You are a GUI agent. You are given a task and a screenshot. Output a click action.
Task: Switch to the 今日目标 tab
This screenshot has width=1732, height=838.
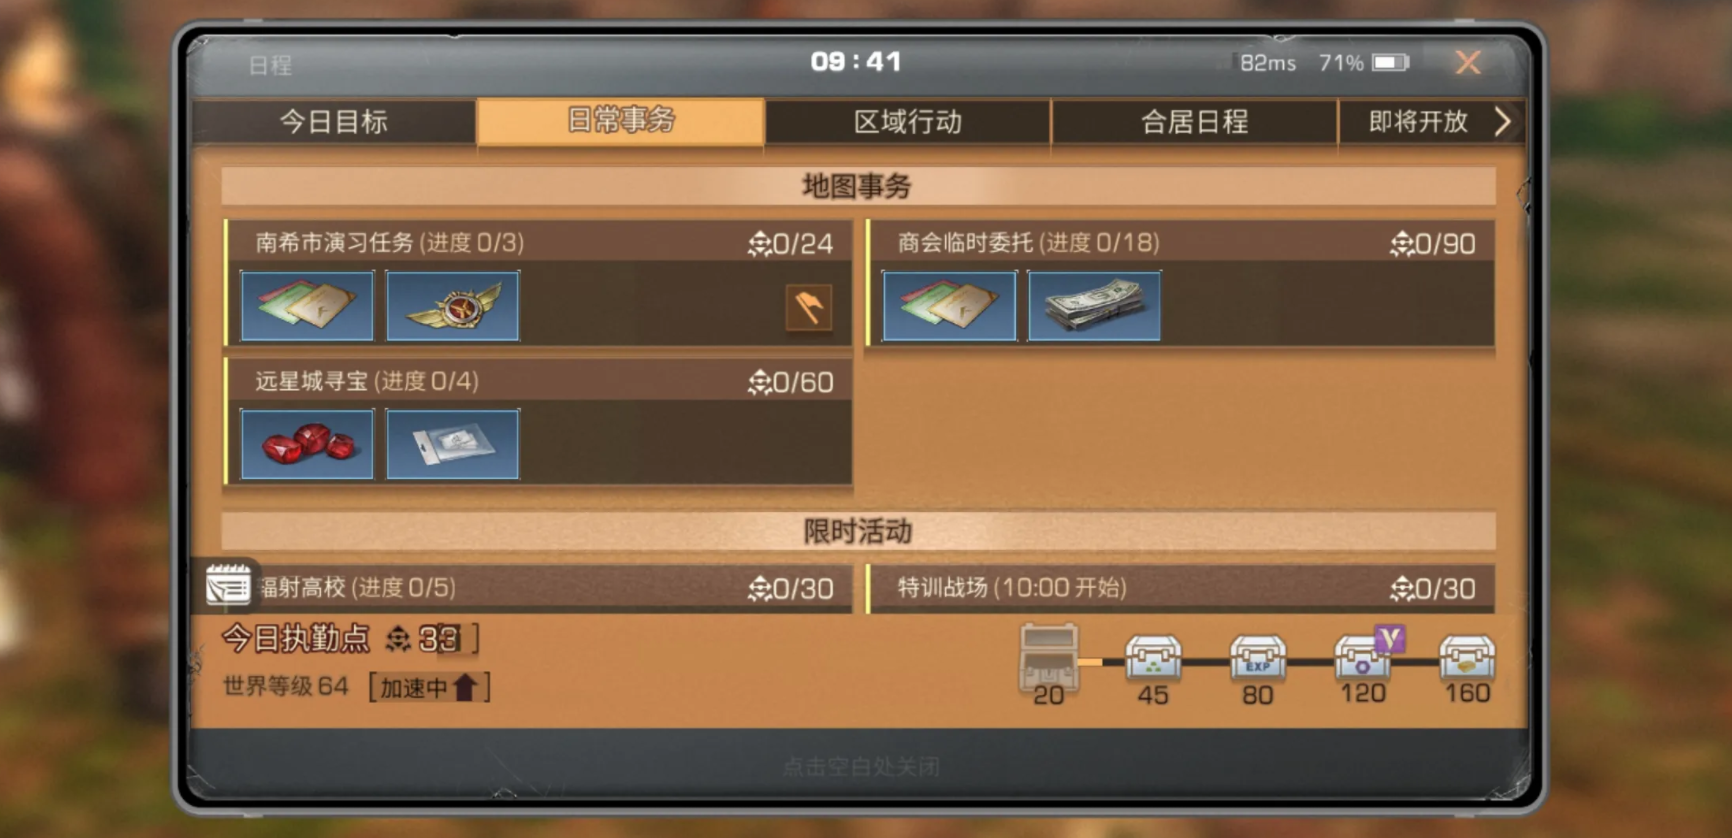coord(334,122)
